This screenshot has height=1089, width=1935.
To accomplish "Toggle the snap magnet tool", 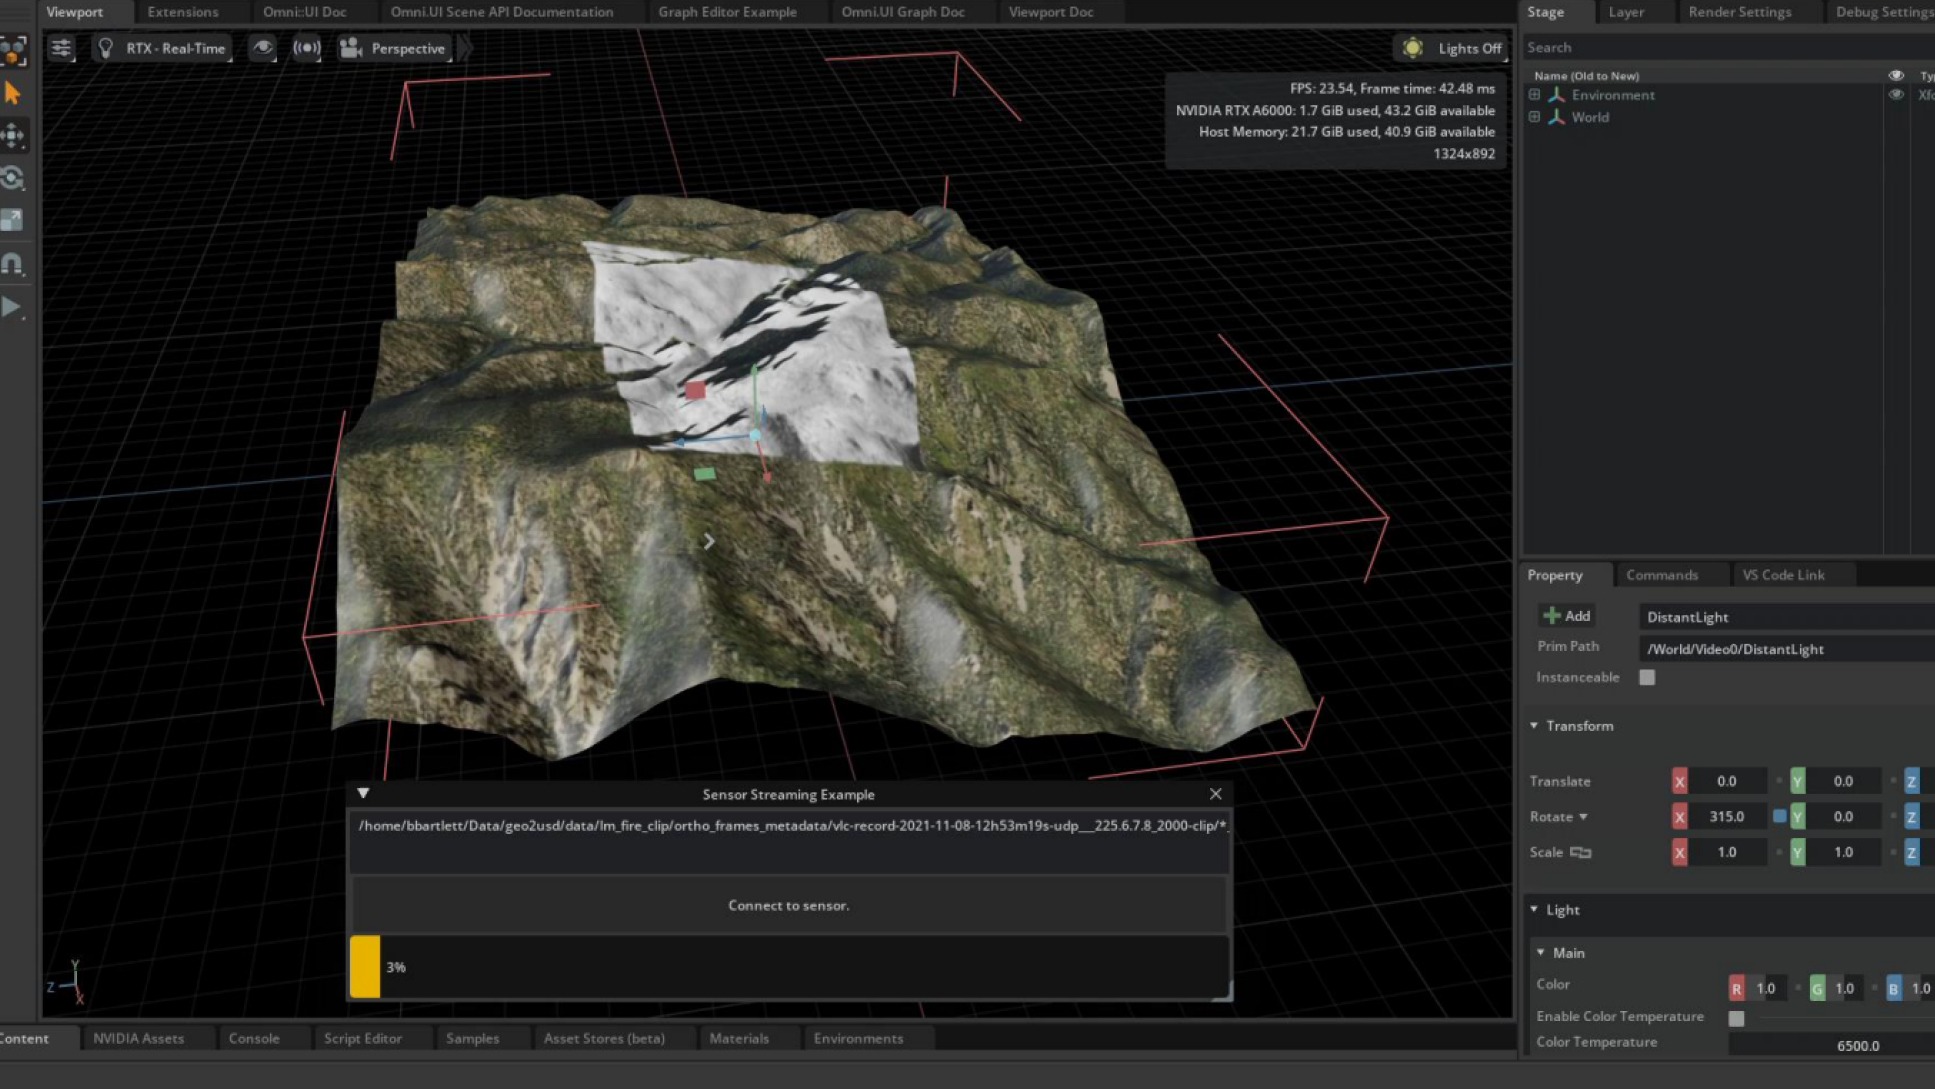I will pyautogui.click(x=13, y=264).
